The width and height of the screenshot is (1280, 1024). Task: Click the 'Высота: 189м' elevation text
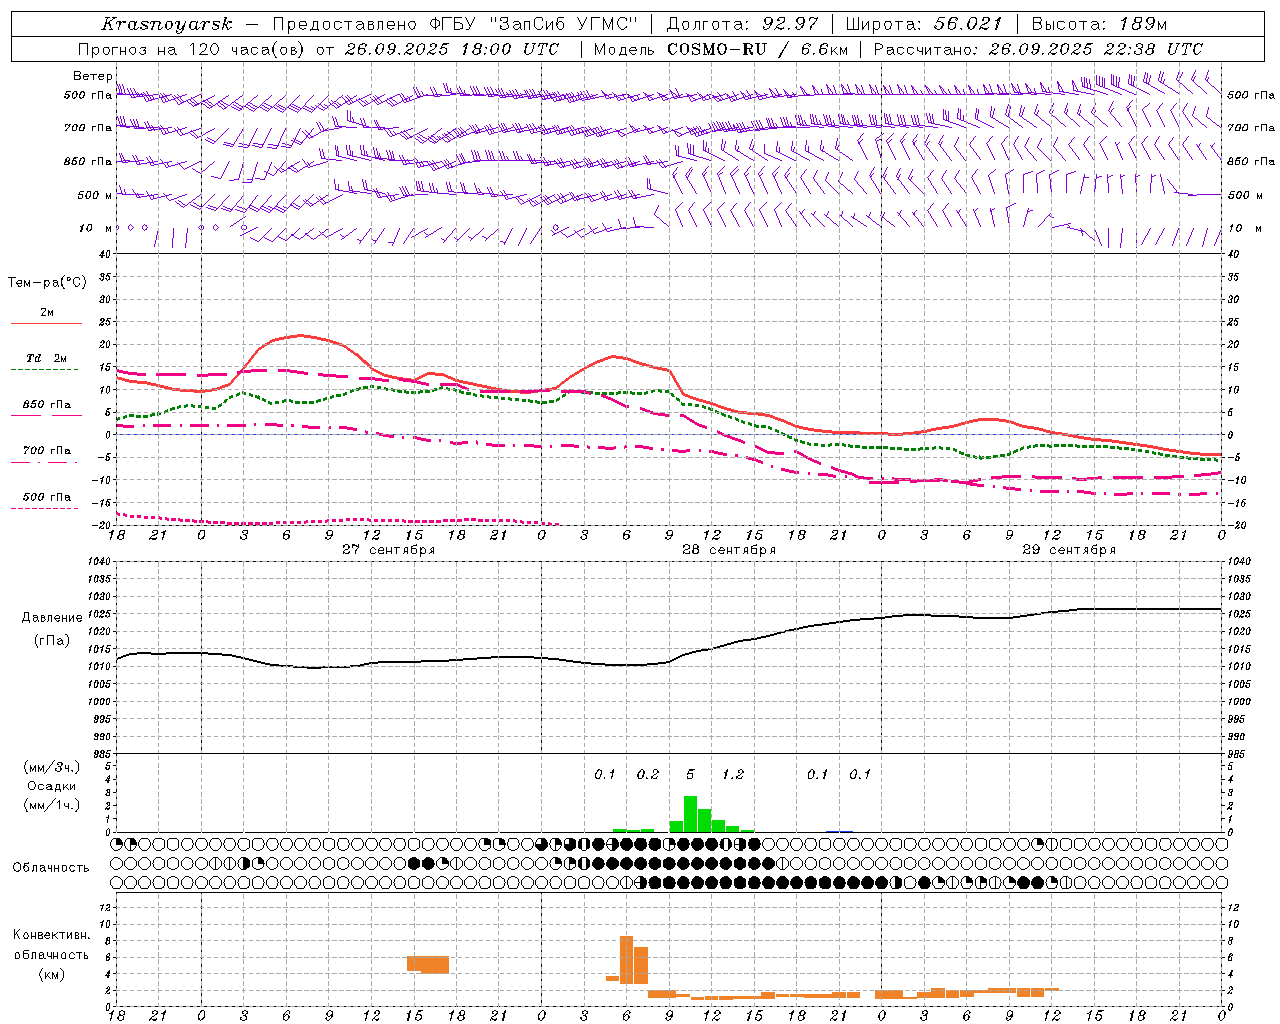1099,24
